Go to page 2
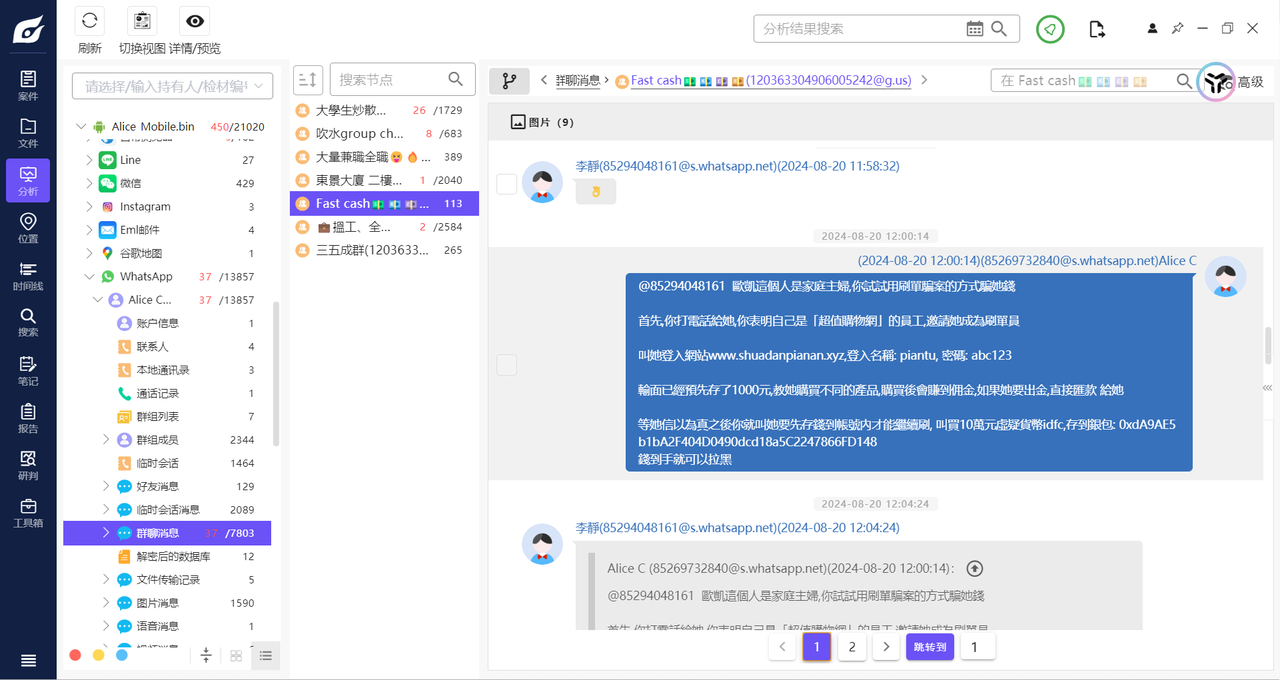 click(x=852, y=647)
